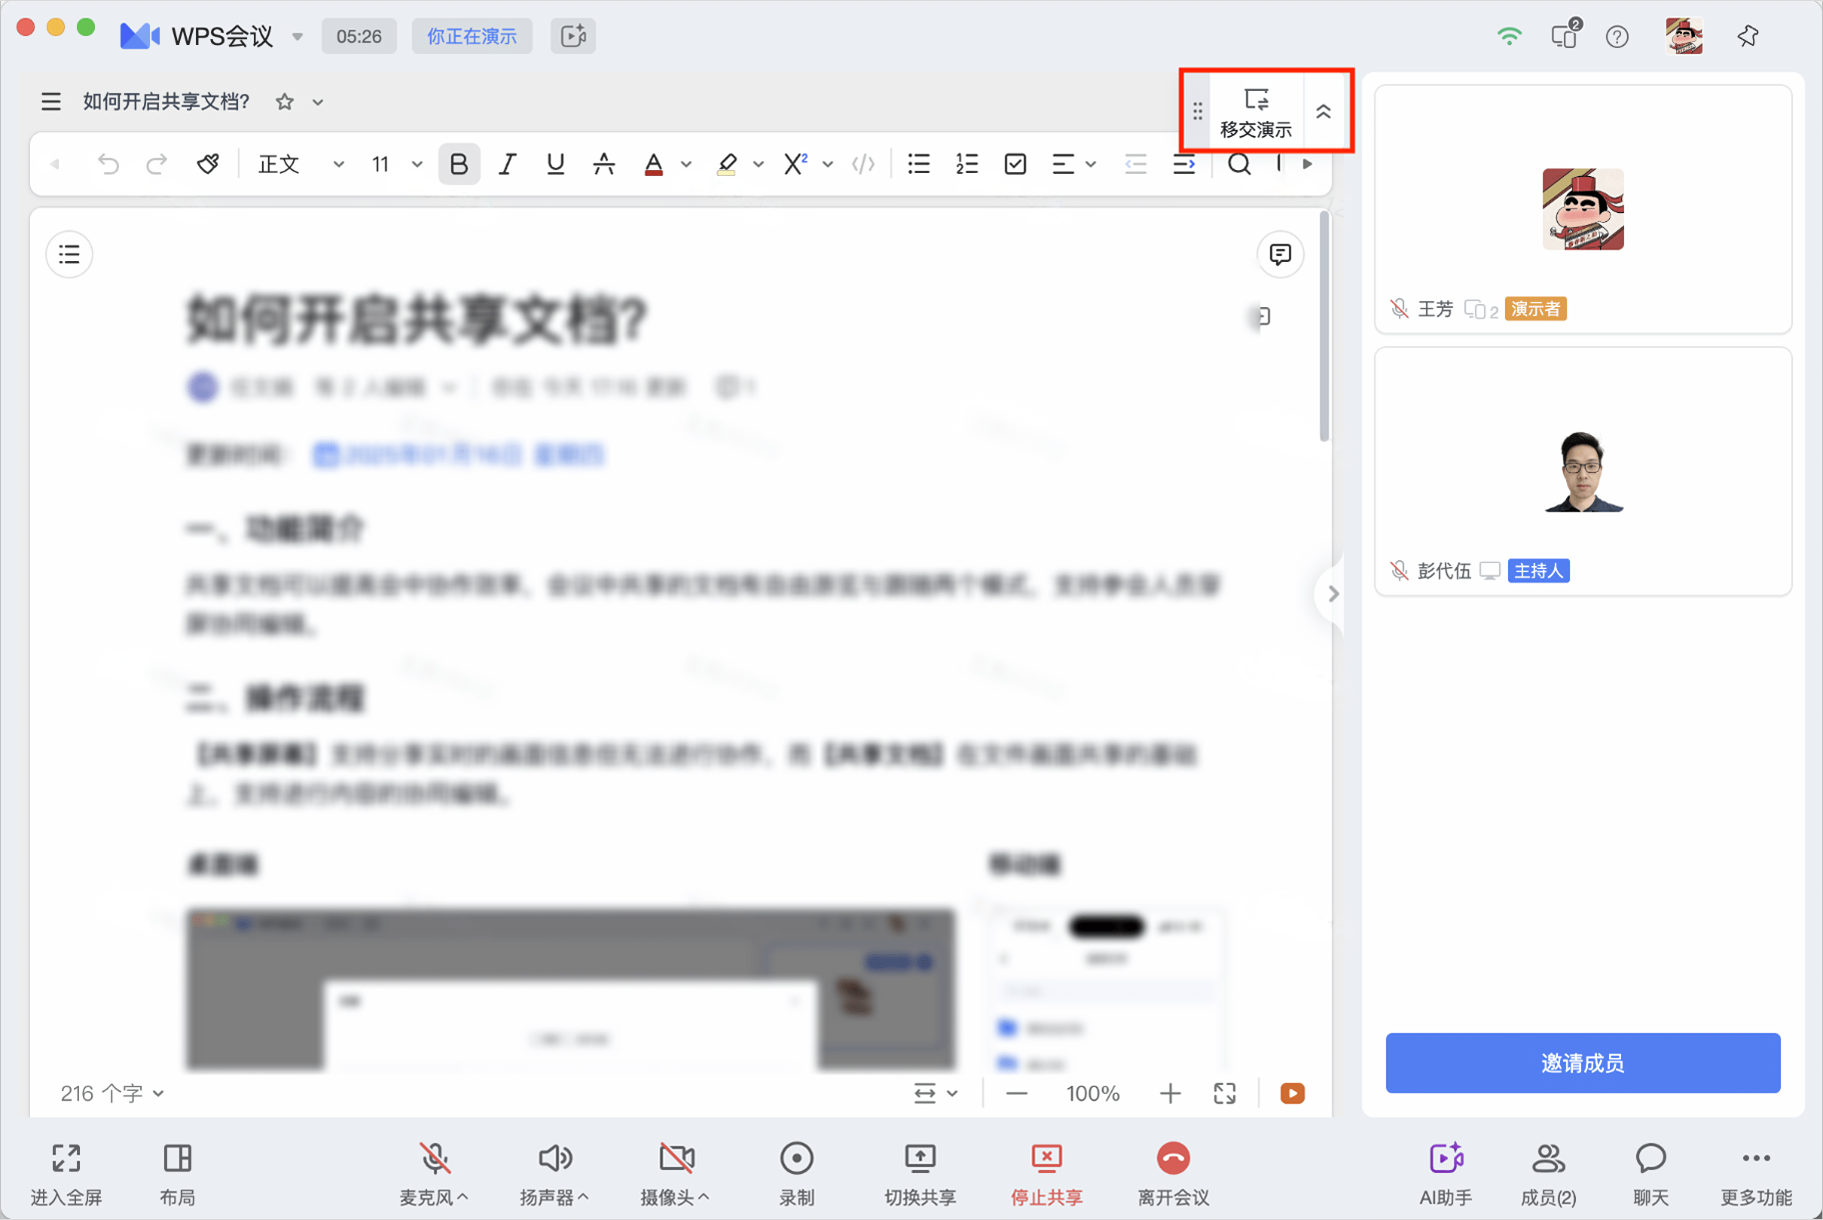Insert a numbered list
The image size is (1823, 1220).
pos(966,164)
